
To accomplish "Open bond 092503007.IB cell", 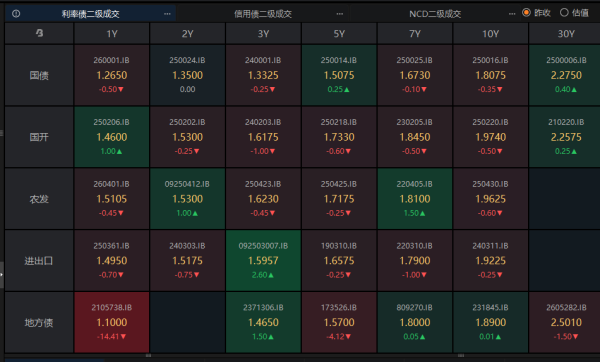I will pyautogui.click(x=263, y=261).
